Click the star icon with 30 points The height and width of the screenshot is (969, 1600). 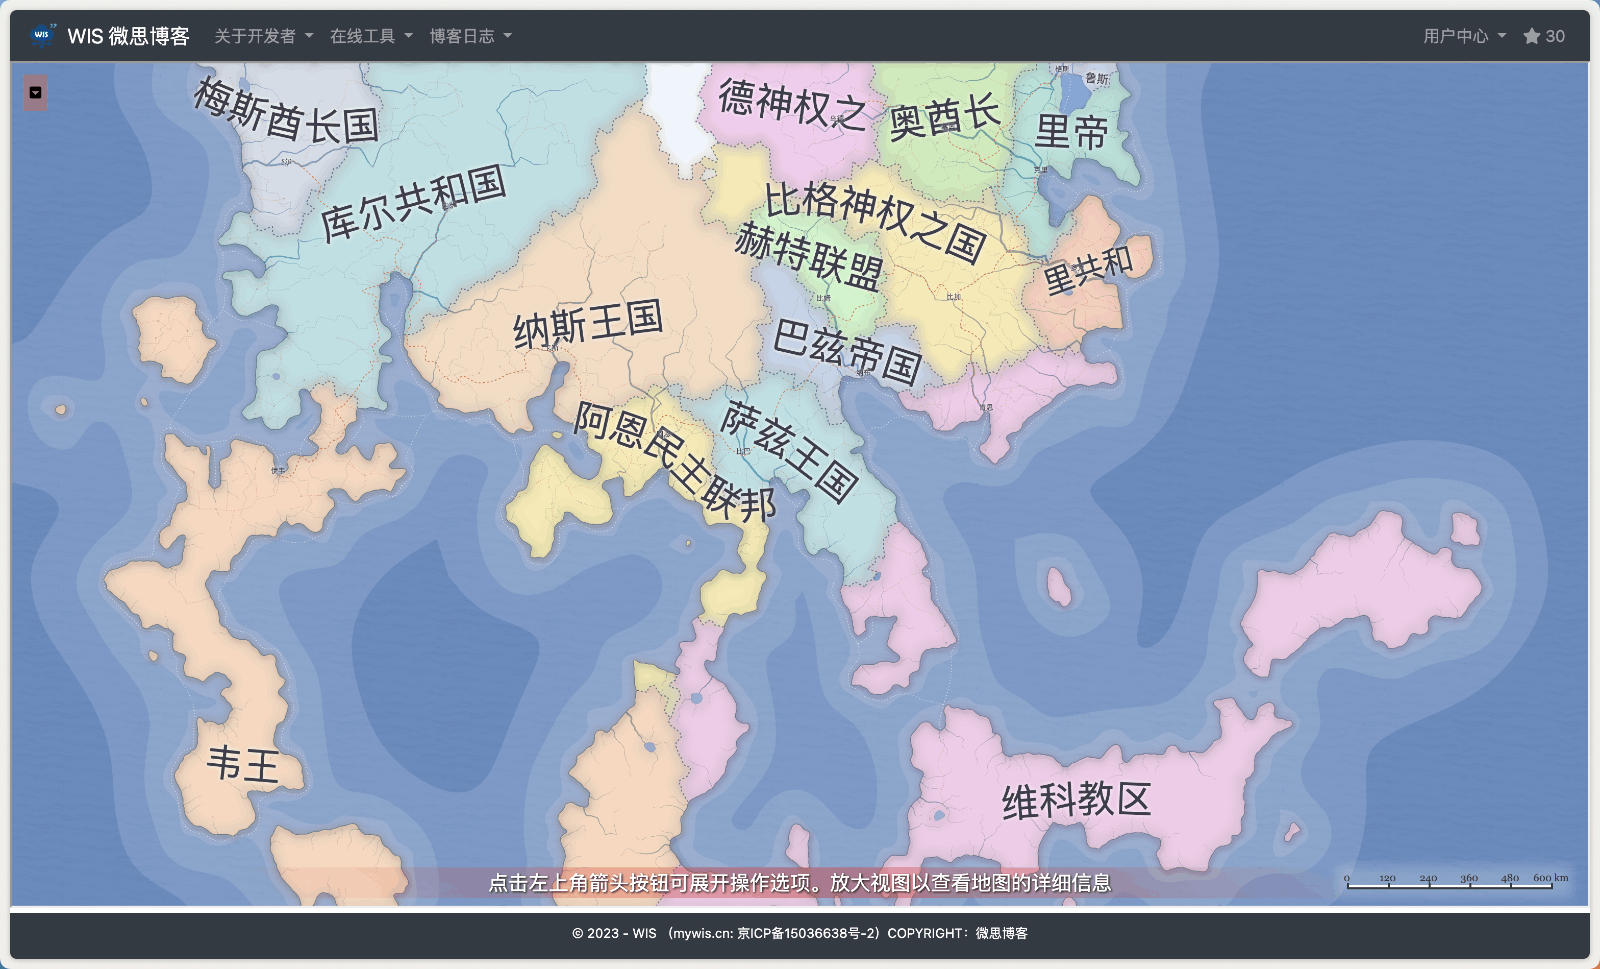(x=1544, y=36)
